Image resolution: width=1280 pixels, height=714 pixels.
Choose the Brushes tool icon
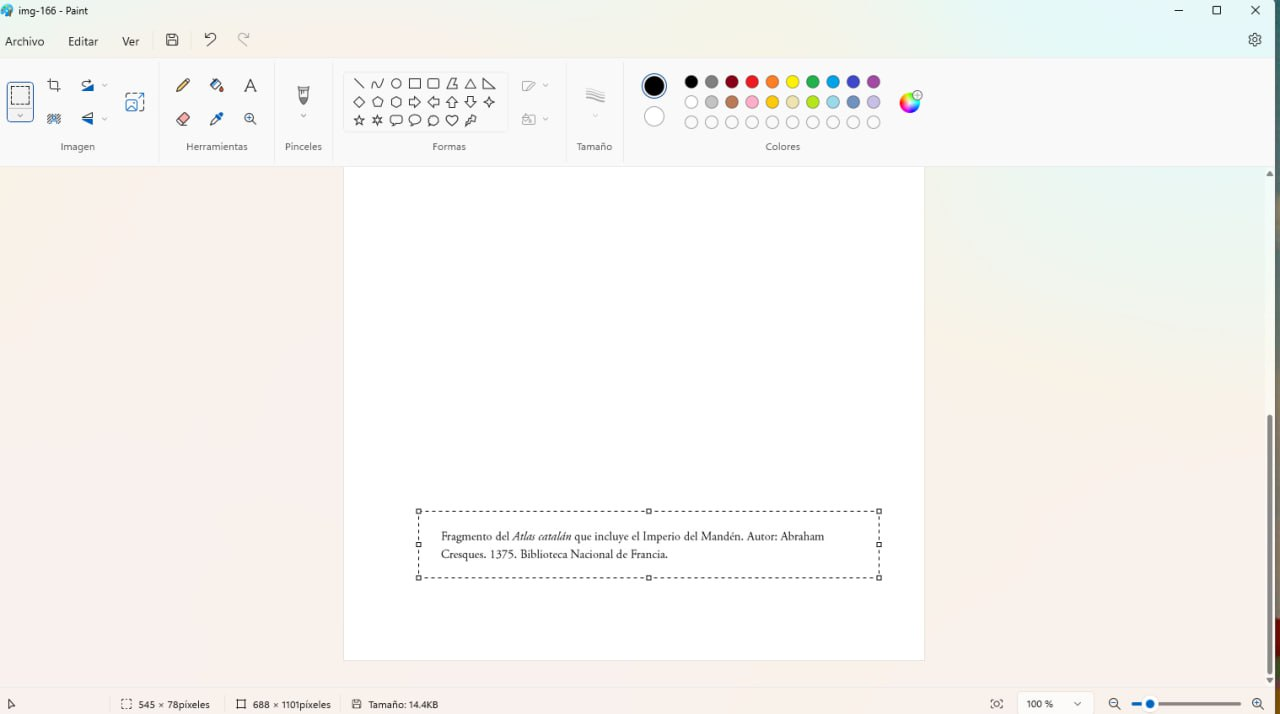coord(303,95)
